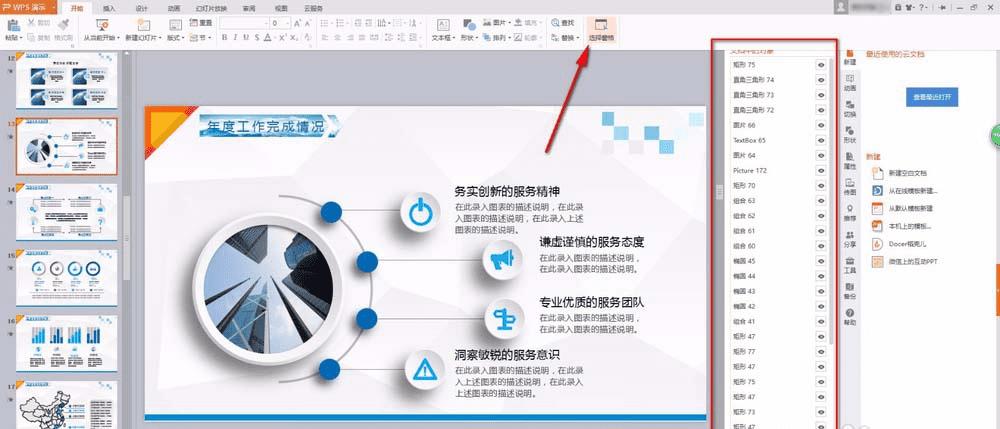Toggle visibility of 椭圆 45
This screenshot has width=1000, height=429.
(821, 261)
